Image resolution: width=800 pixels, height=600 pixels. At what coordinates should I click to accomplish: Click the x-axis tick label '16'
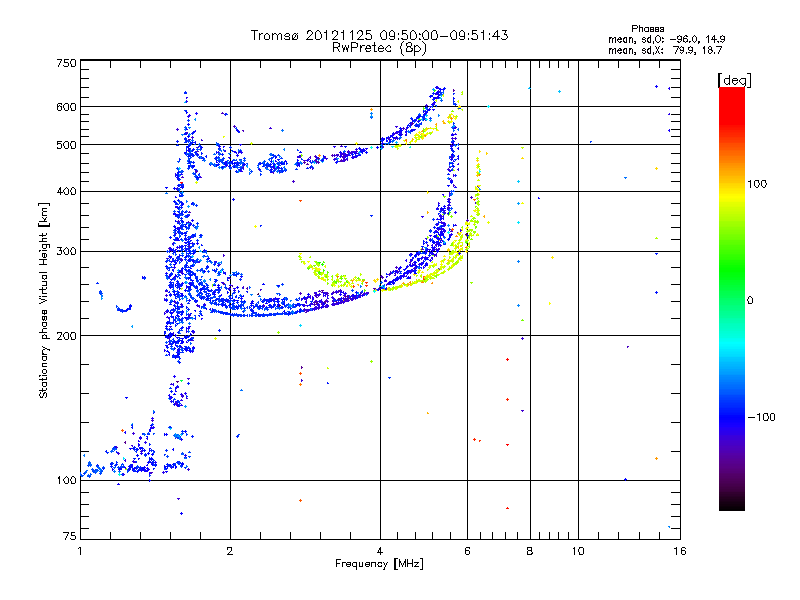680,551
